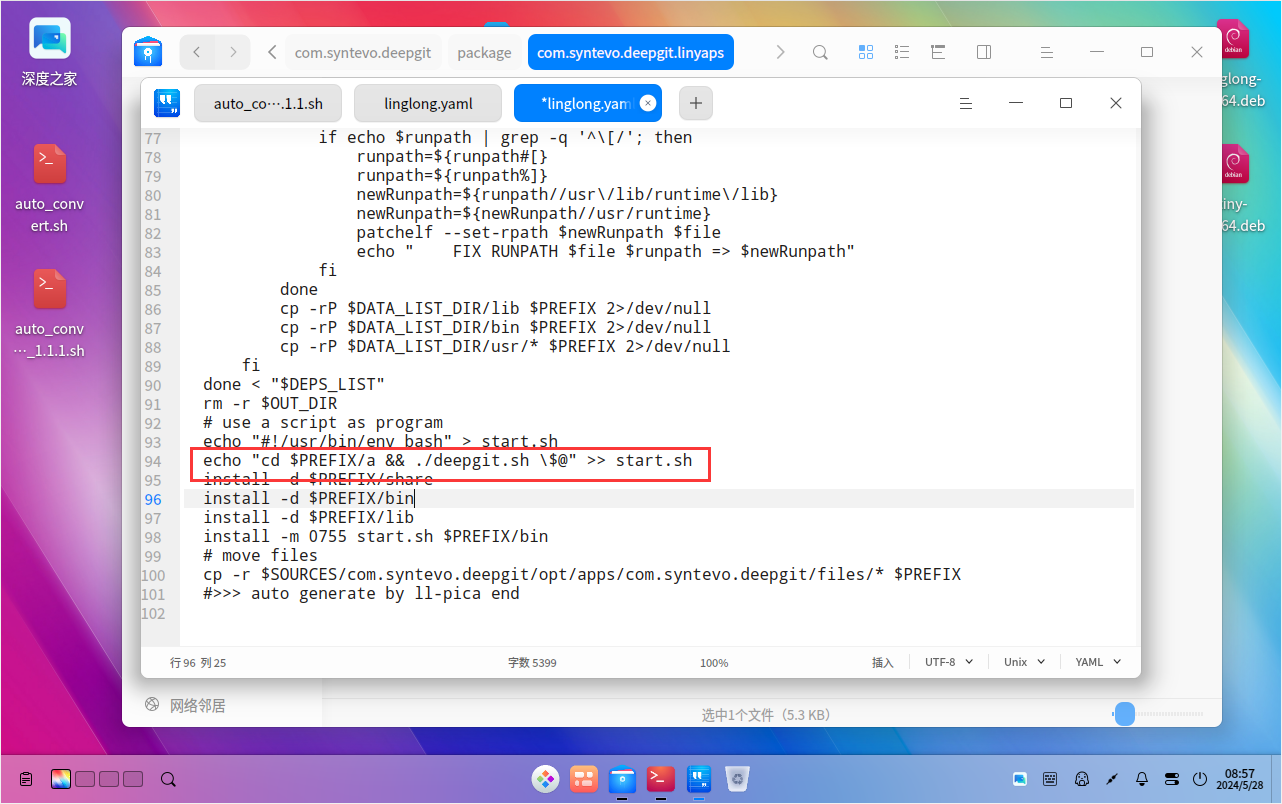The image size is (1282, 804).
Task: Click the picture tray icon
Action: (1019, 779)
